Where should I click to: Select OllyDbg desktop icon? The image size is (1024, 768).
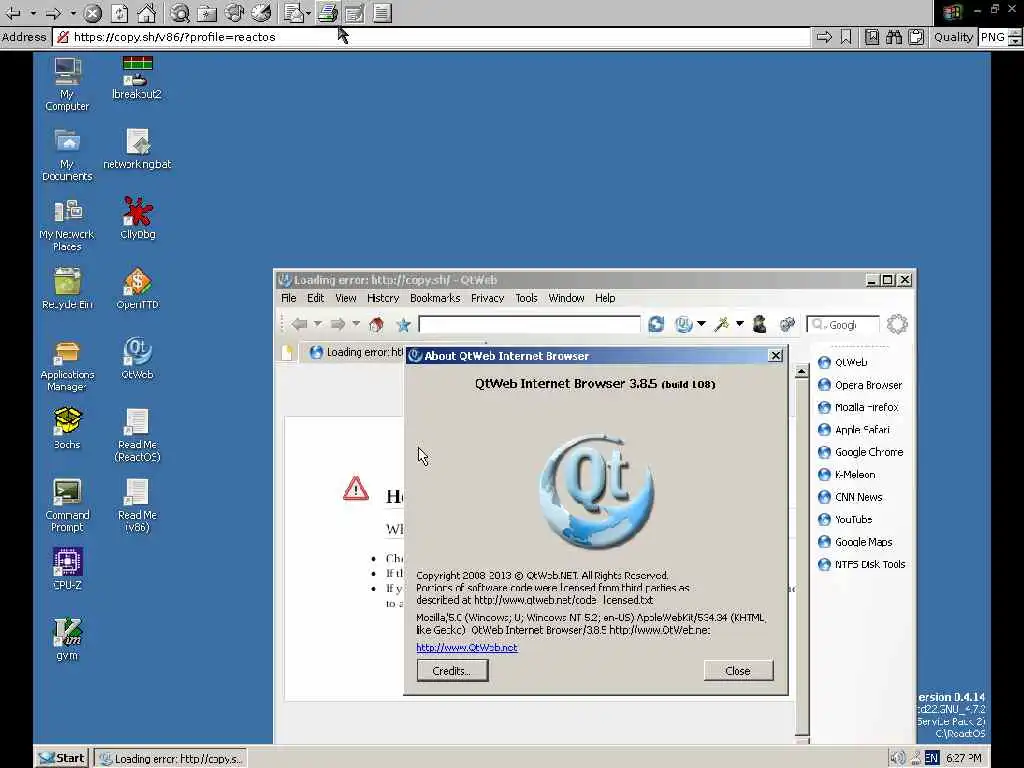coord(138,217)
